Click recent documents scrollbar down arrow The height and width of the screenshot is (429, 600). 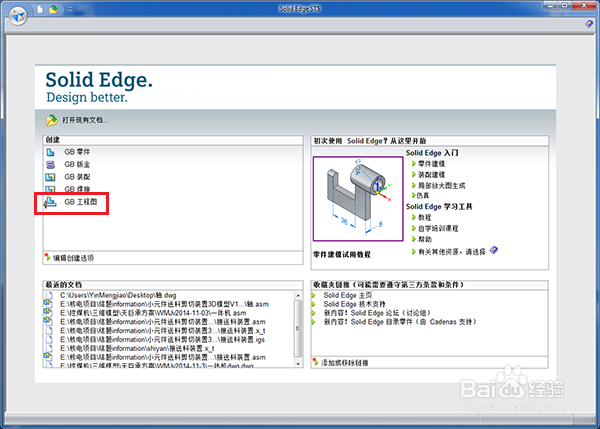point(298,364)
